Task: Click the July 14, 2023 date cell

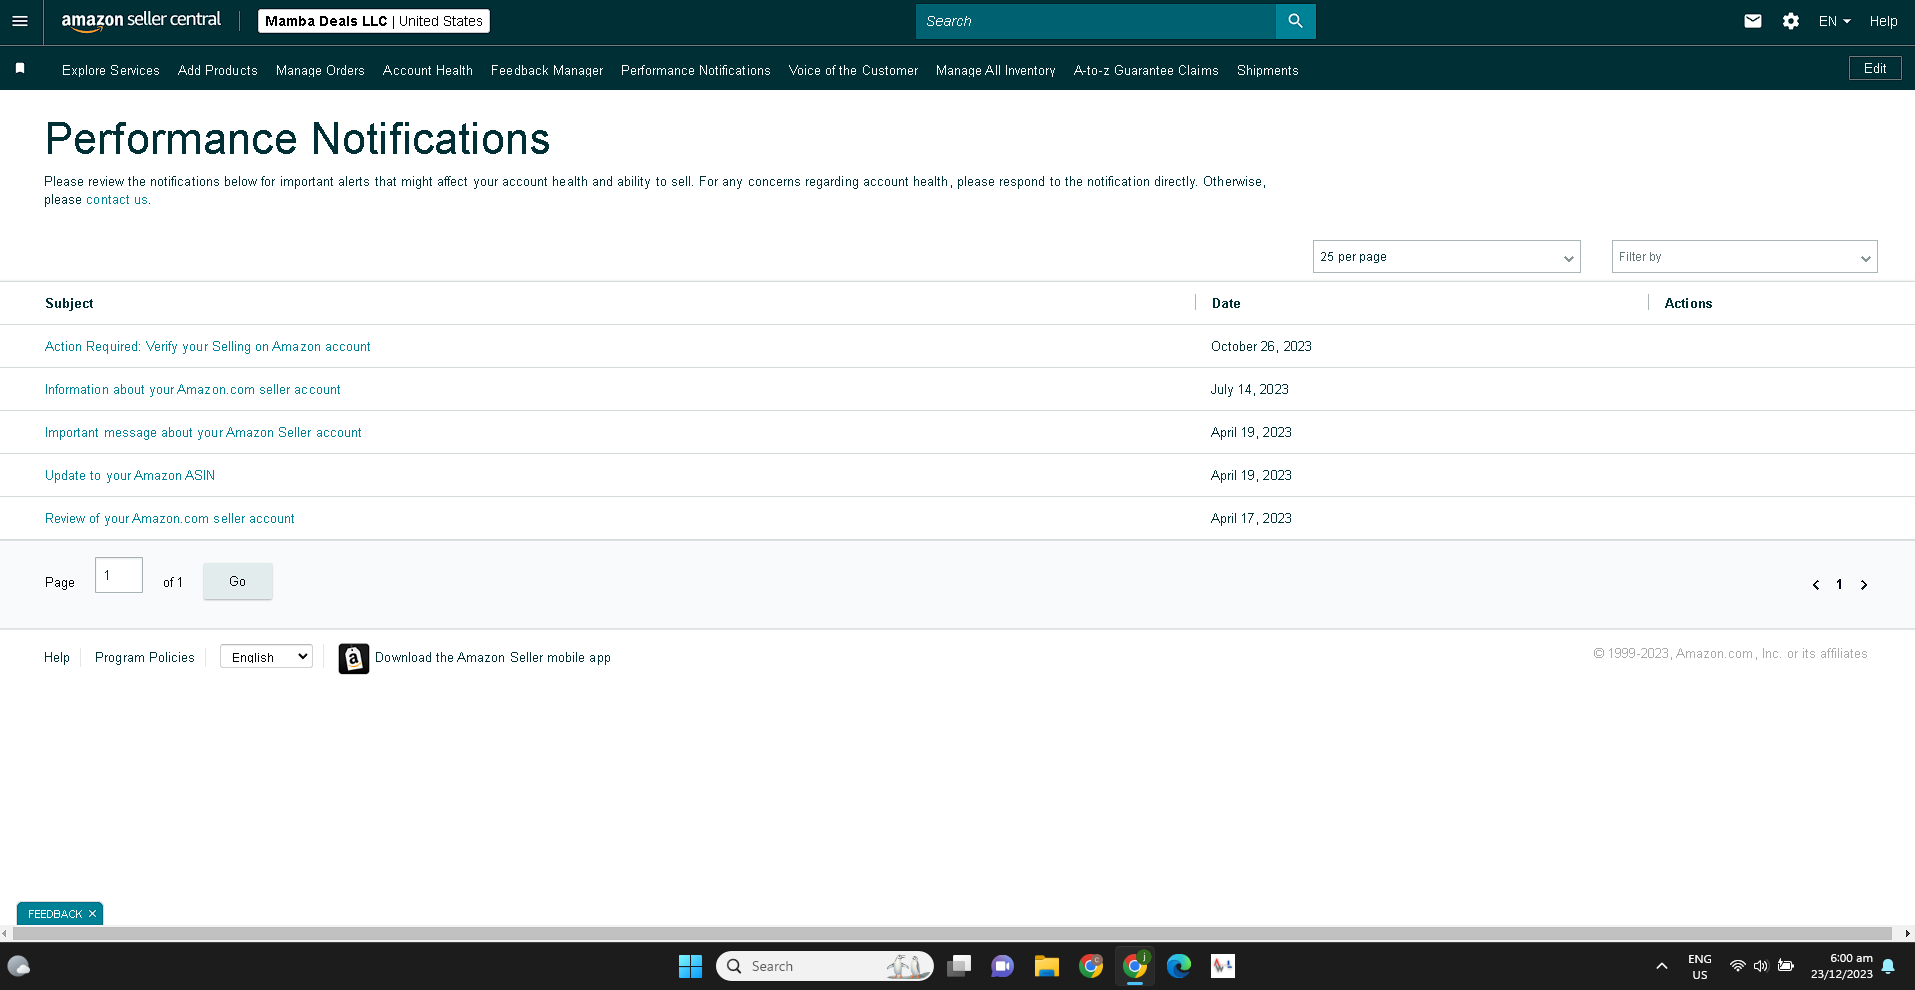Action: (x=1250, y=389)
